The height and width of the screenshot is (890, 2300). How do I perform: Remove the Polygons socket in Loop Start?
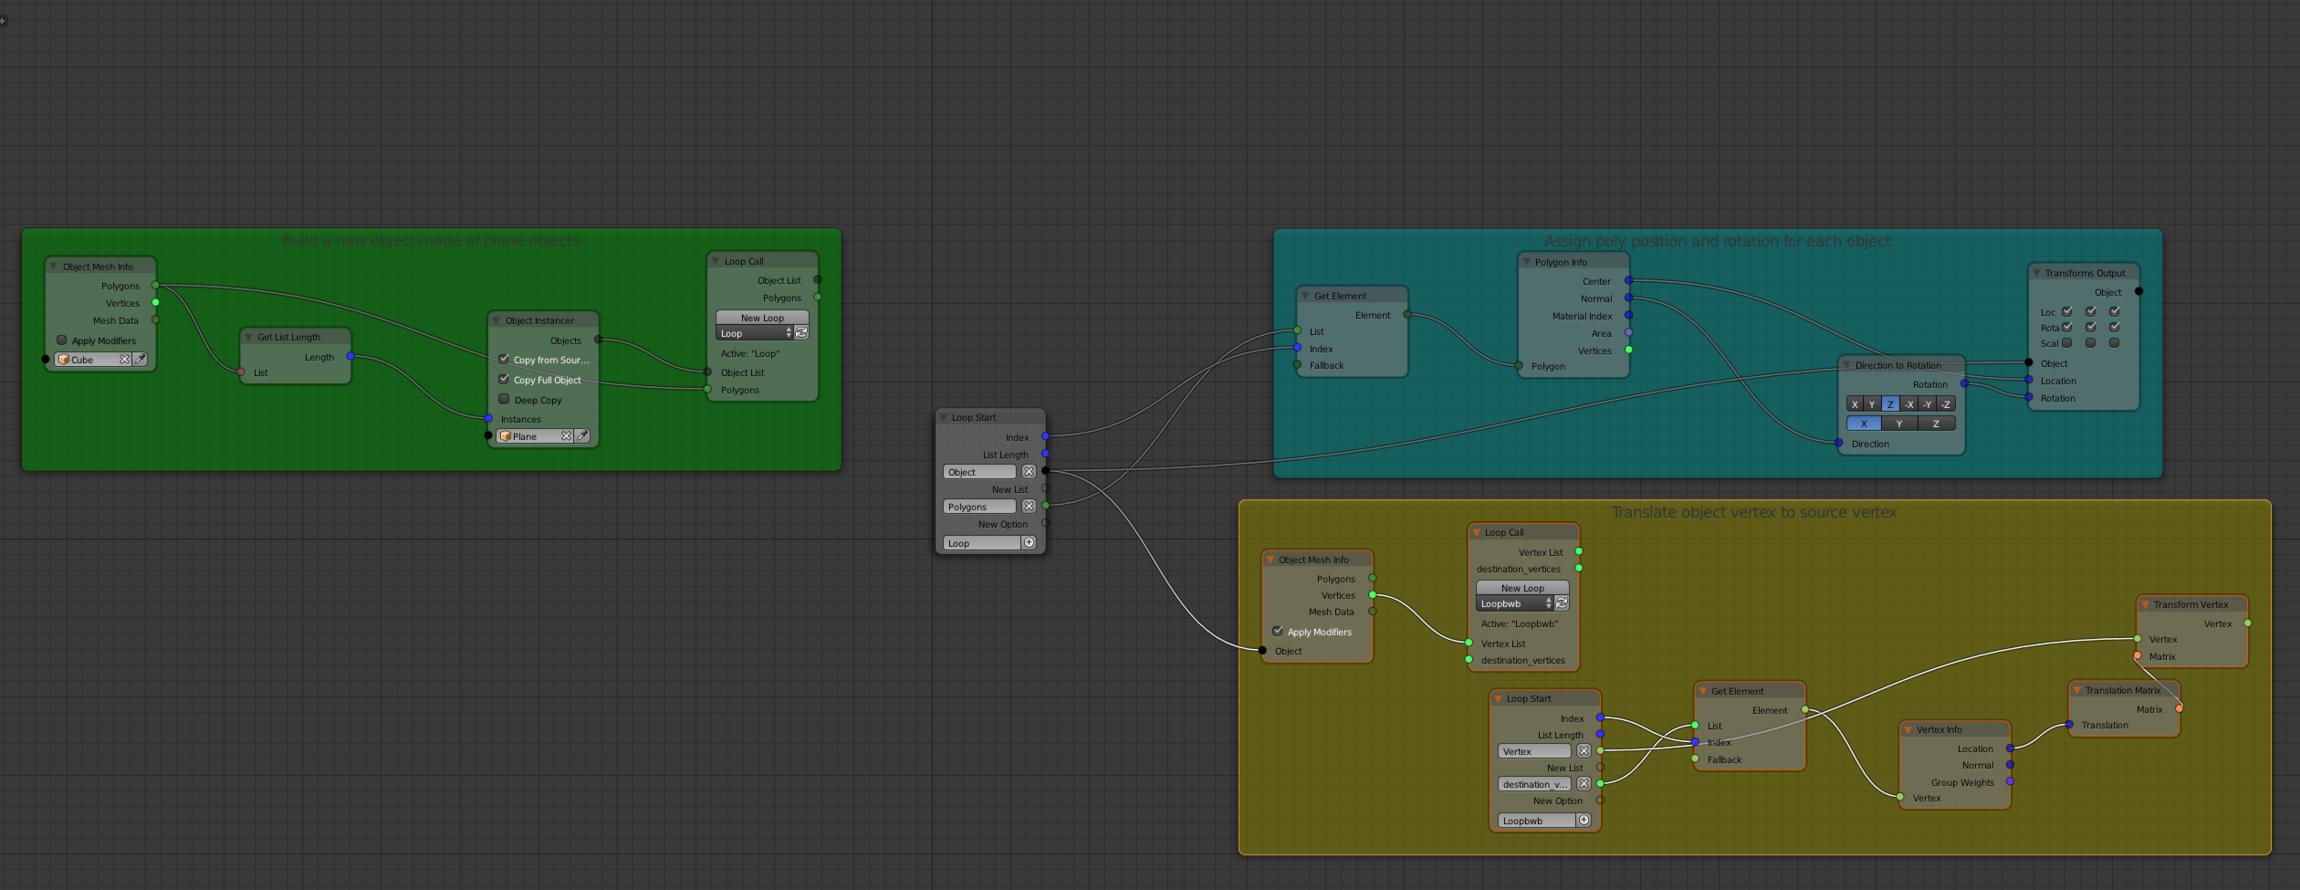1028,506
